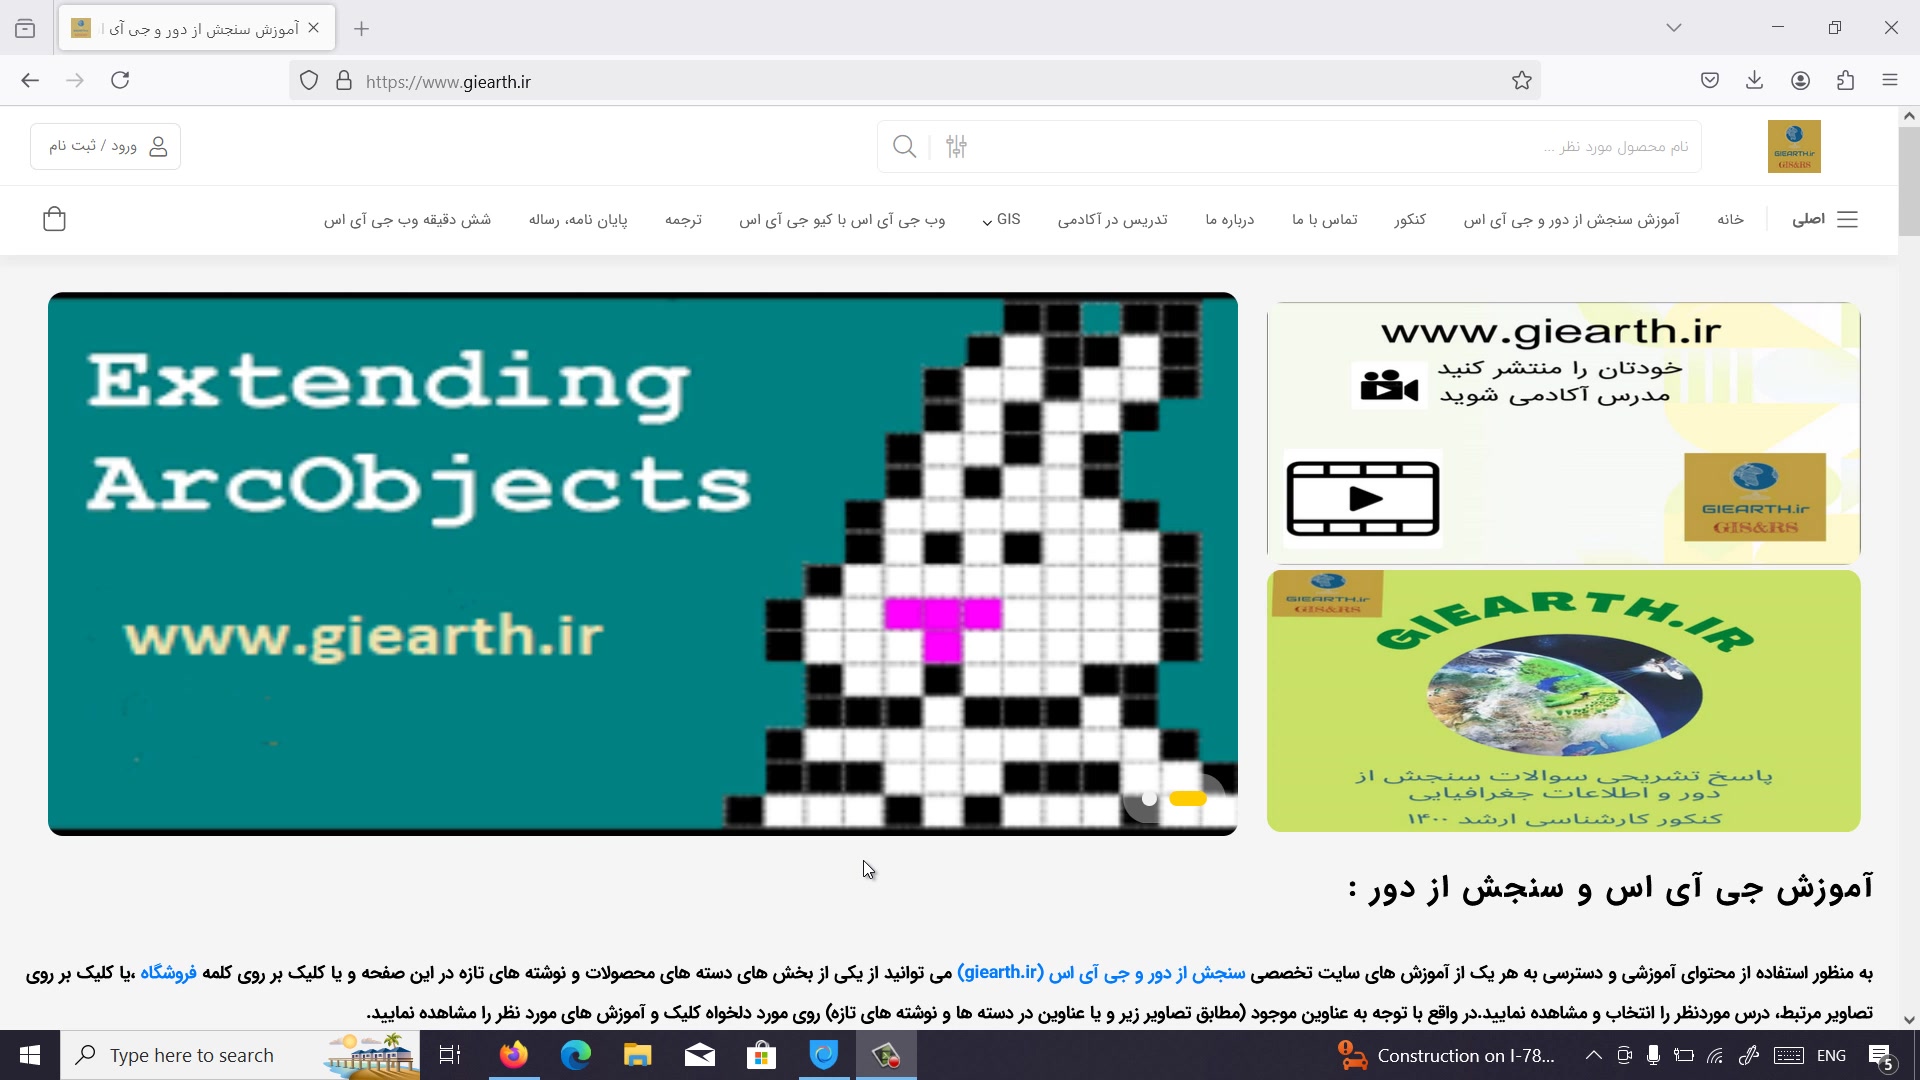Open the academy instructor video banner
1920x1080 pixels.
tap(1563, 432)
